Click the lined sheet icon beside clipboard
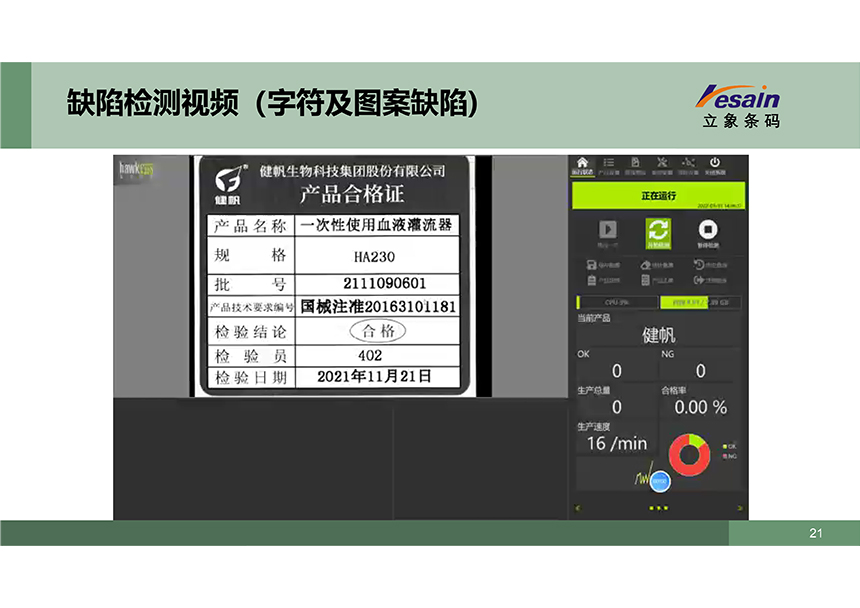 [646, 280]
